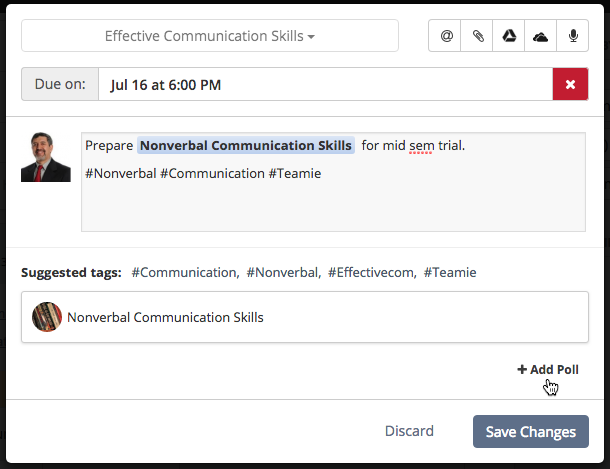610x469 pixels.
Task: Click the author profile photo
Action: pos(46,157)
